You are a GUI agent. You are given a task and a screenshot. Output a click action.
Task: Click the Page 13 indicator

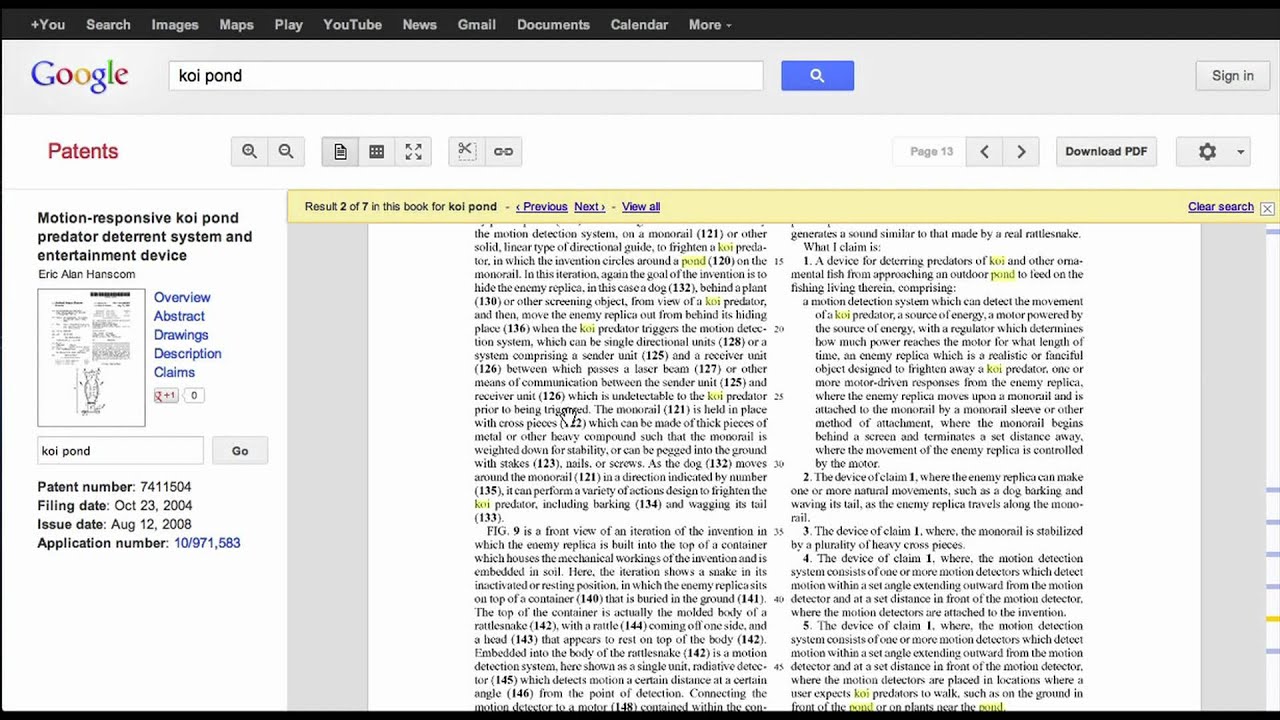[931, 151]
